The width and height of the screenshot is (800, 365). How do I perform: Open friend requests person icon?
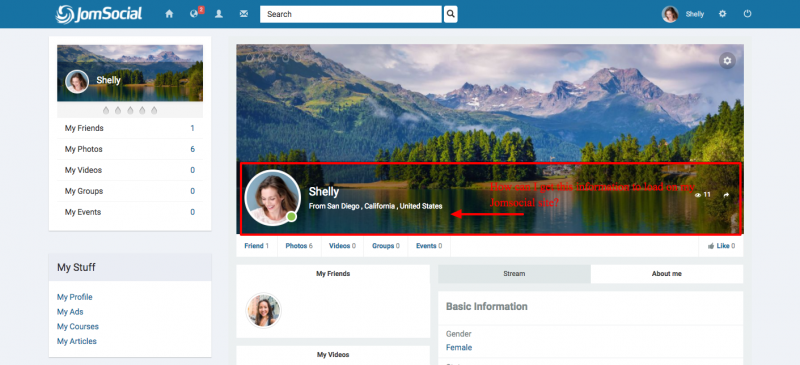[x=219, y=14]
